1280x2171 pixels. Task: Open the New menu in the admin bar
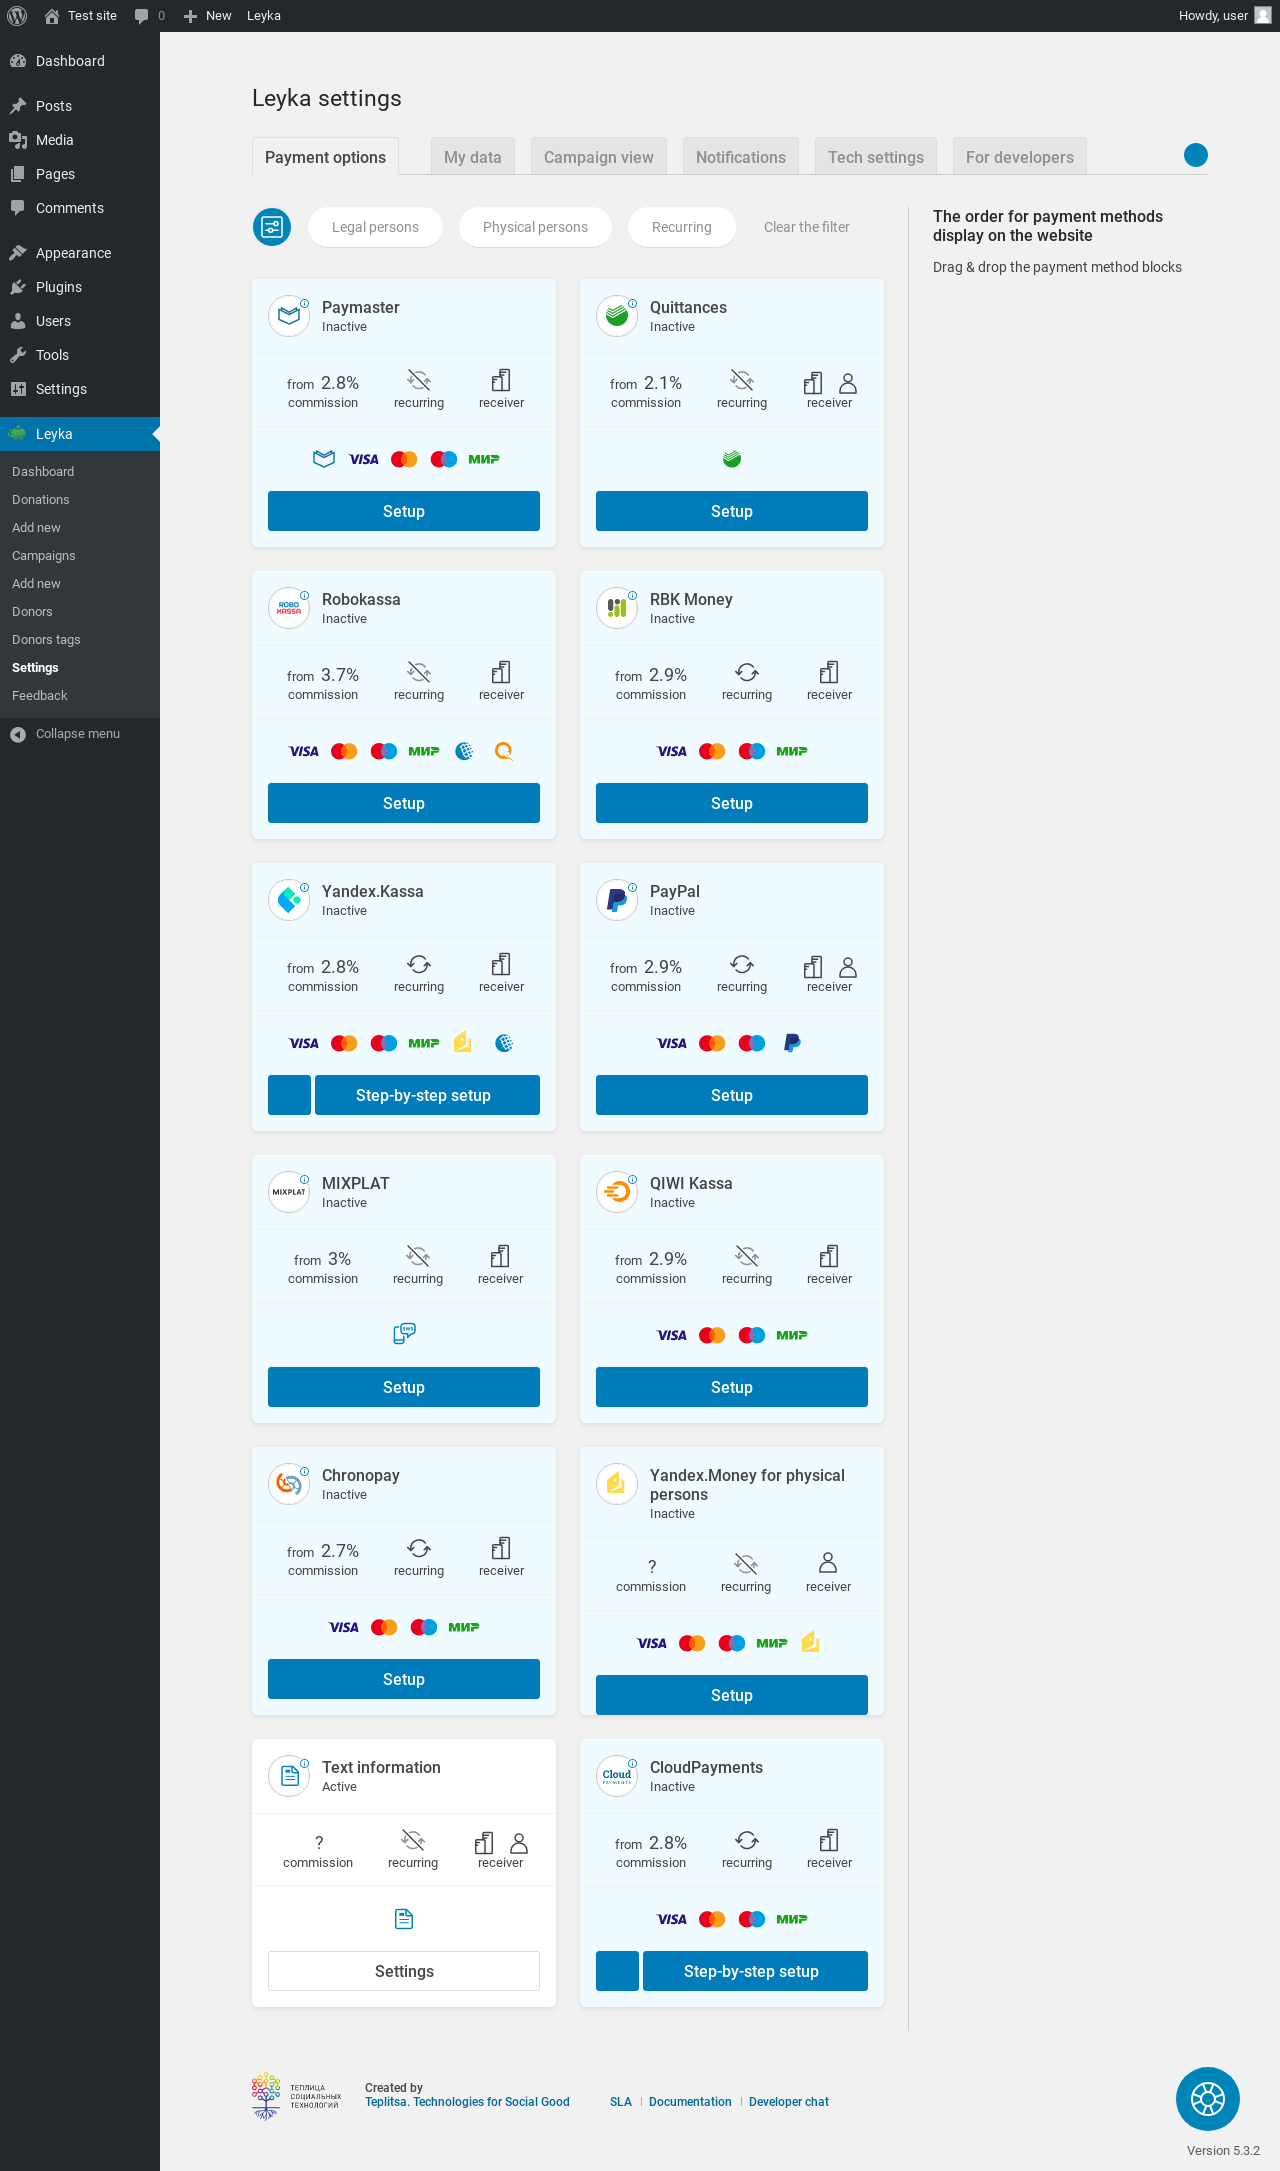208,16
